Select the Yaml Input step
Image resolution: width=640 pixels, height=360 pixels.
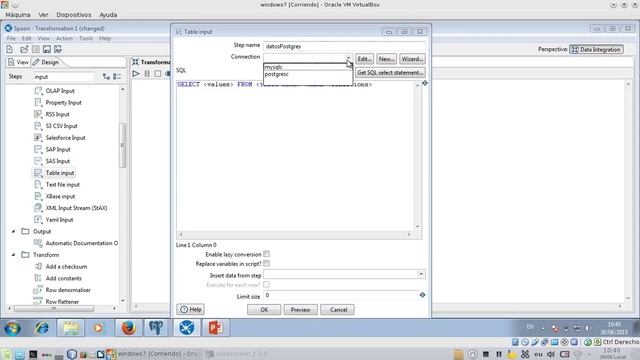[60, 220]
